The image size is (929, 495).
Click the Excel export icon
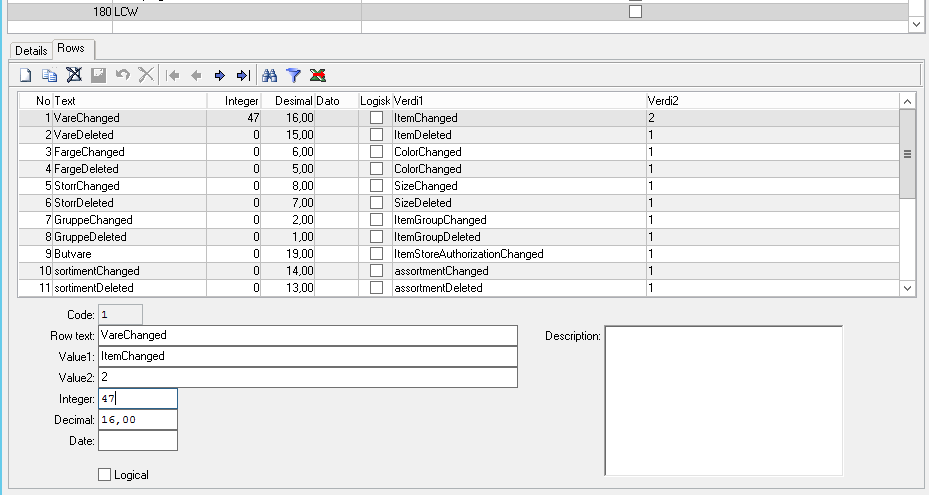(x=318, y=75)
